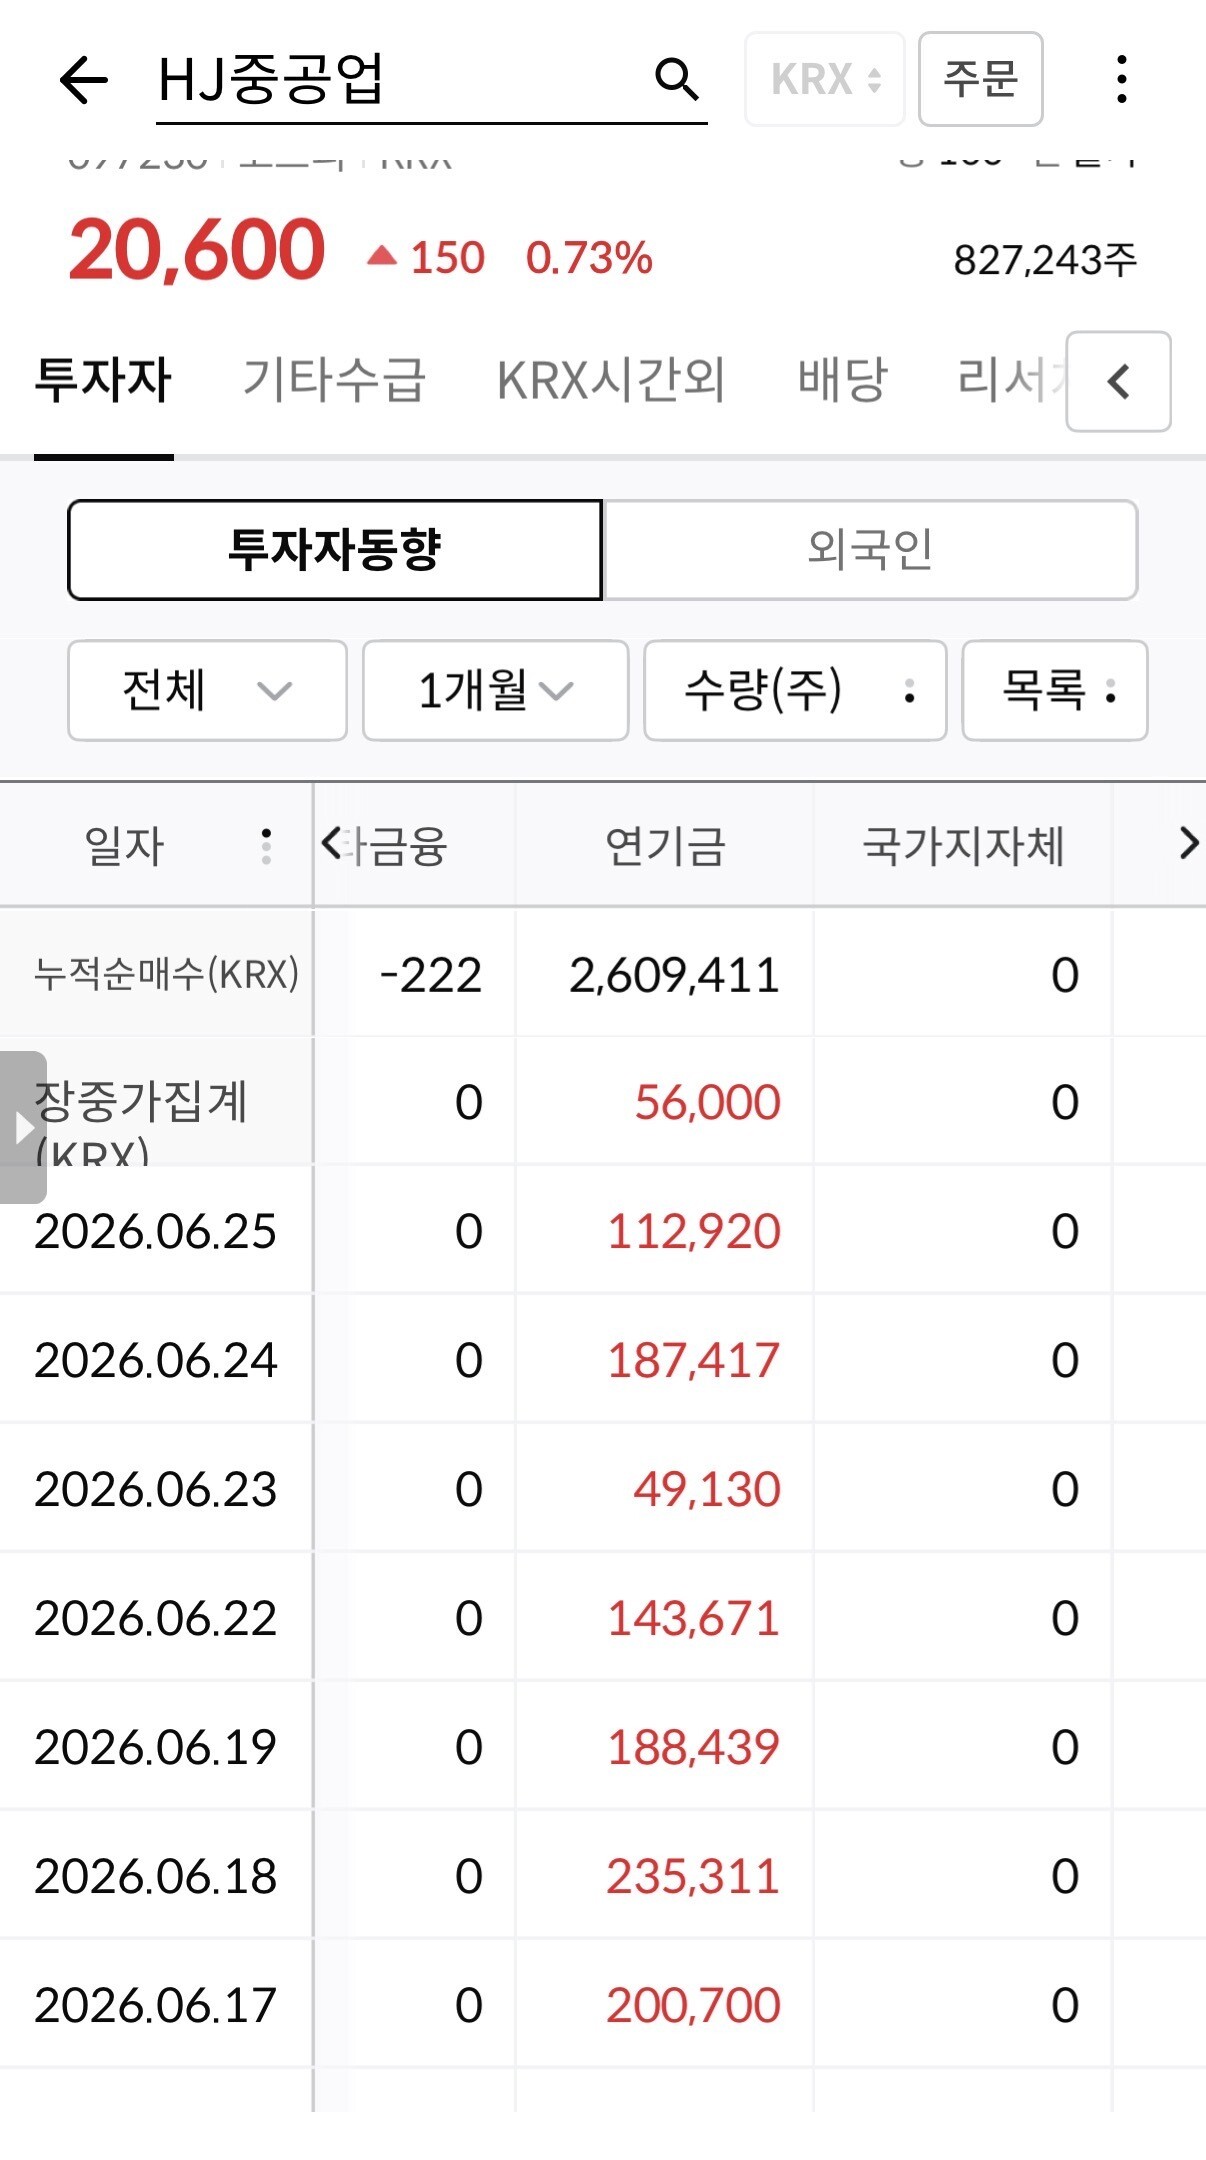Viewport: 1206px width, 2160px height.
Task: Open the three-dot overflow menu
Action: coord(1122,79)
